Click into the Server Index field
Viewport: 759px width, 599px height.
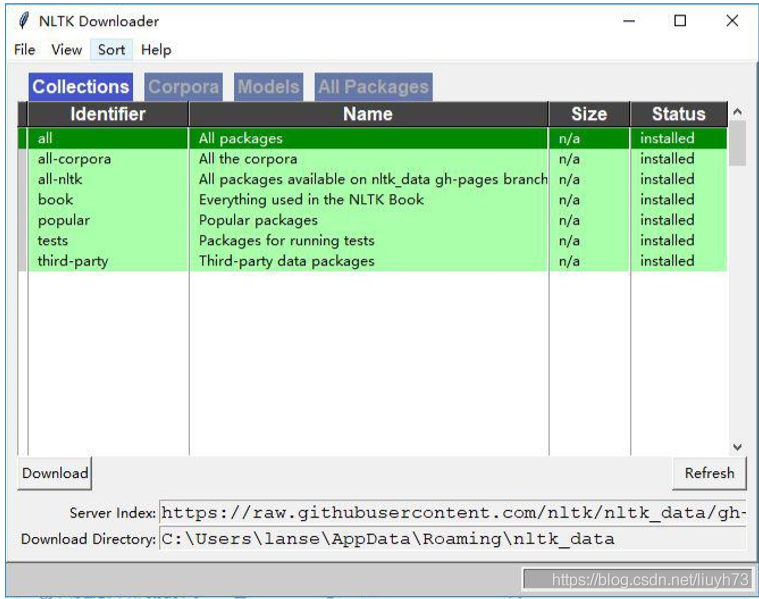452,512
